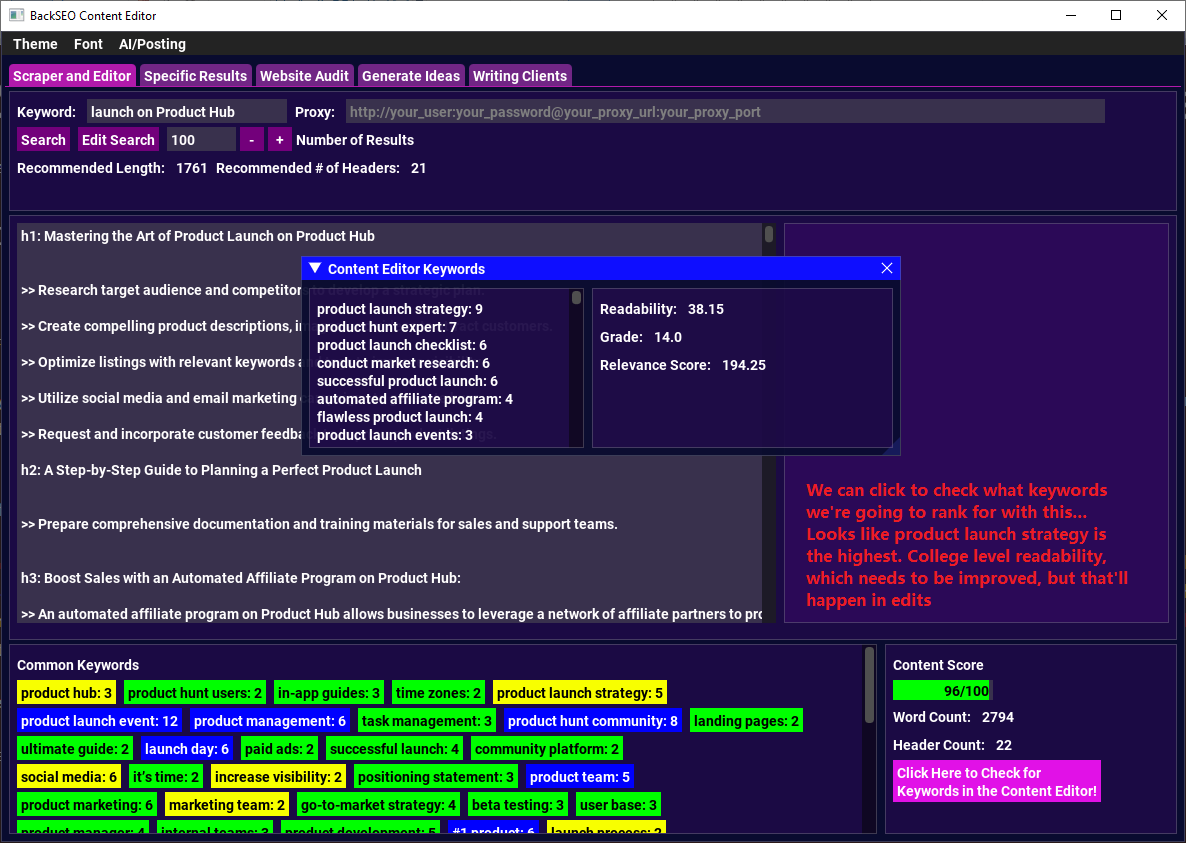Click the 'product hunt community: 8' keyword tag
Viewport: 1186px width, 843px height.
pyautogui.click(x=593, y=721)
